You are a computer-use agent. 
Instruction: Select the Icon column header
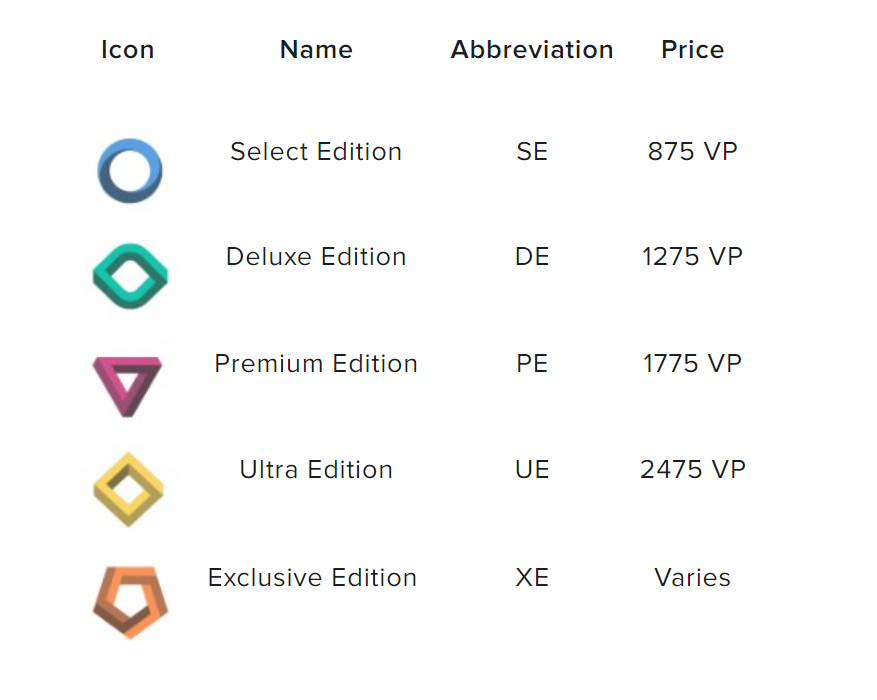click(128, 50)
